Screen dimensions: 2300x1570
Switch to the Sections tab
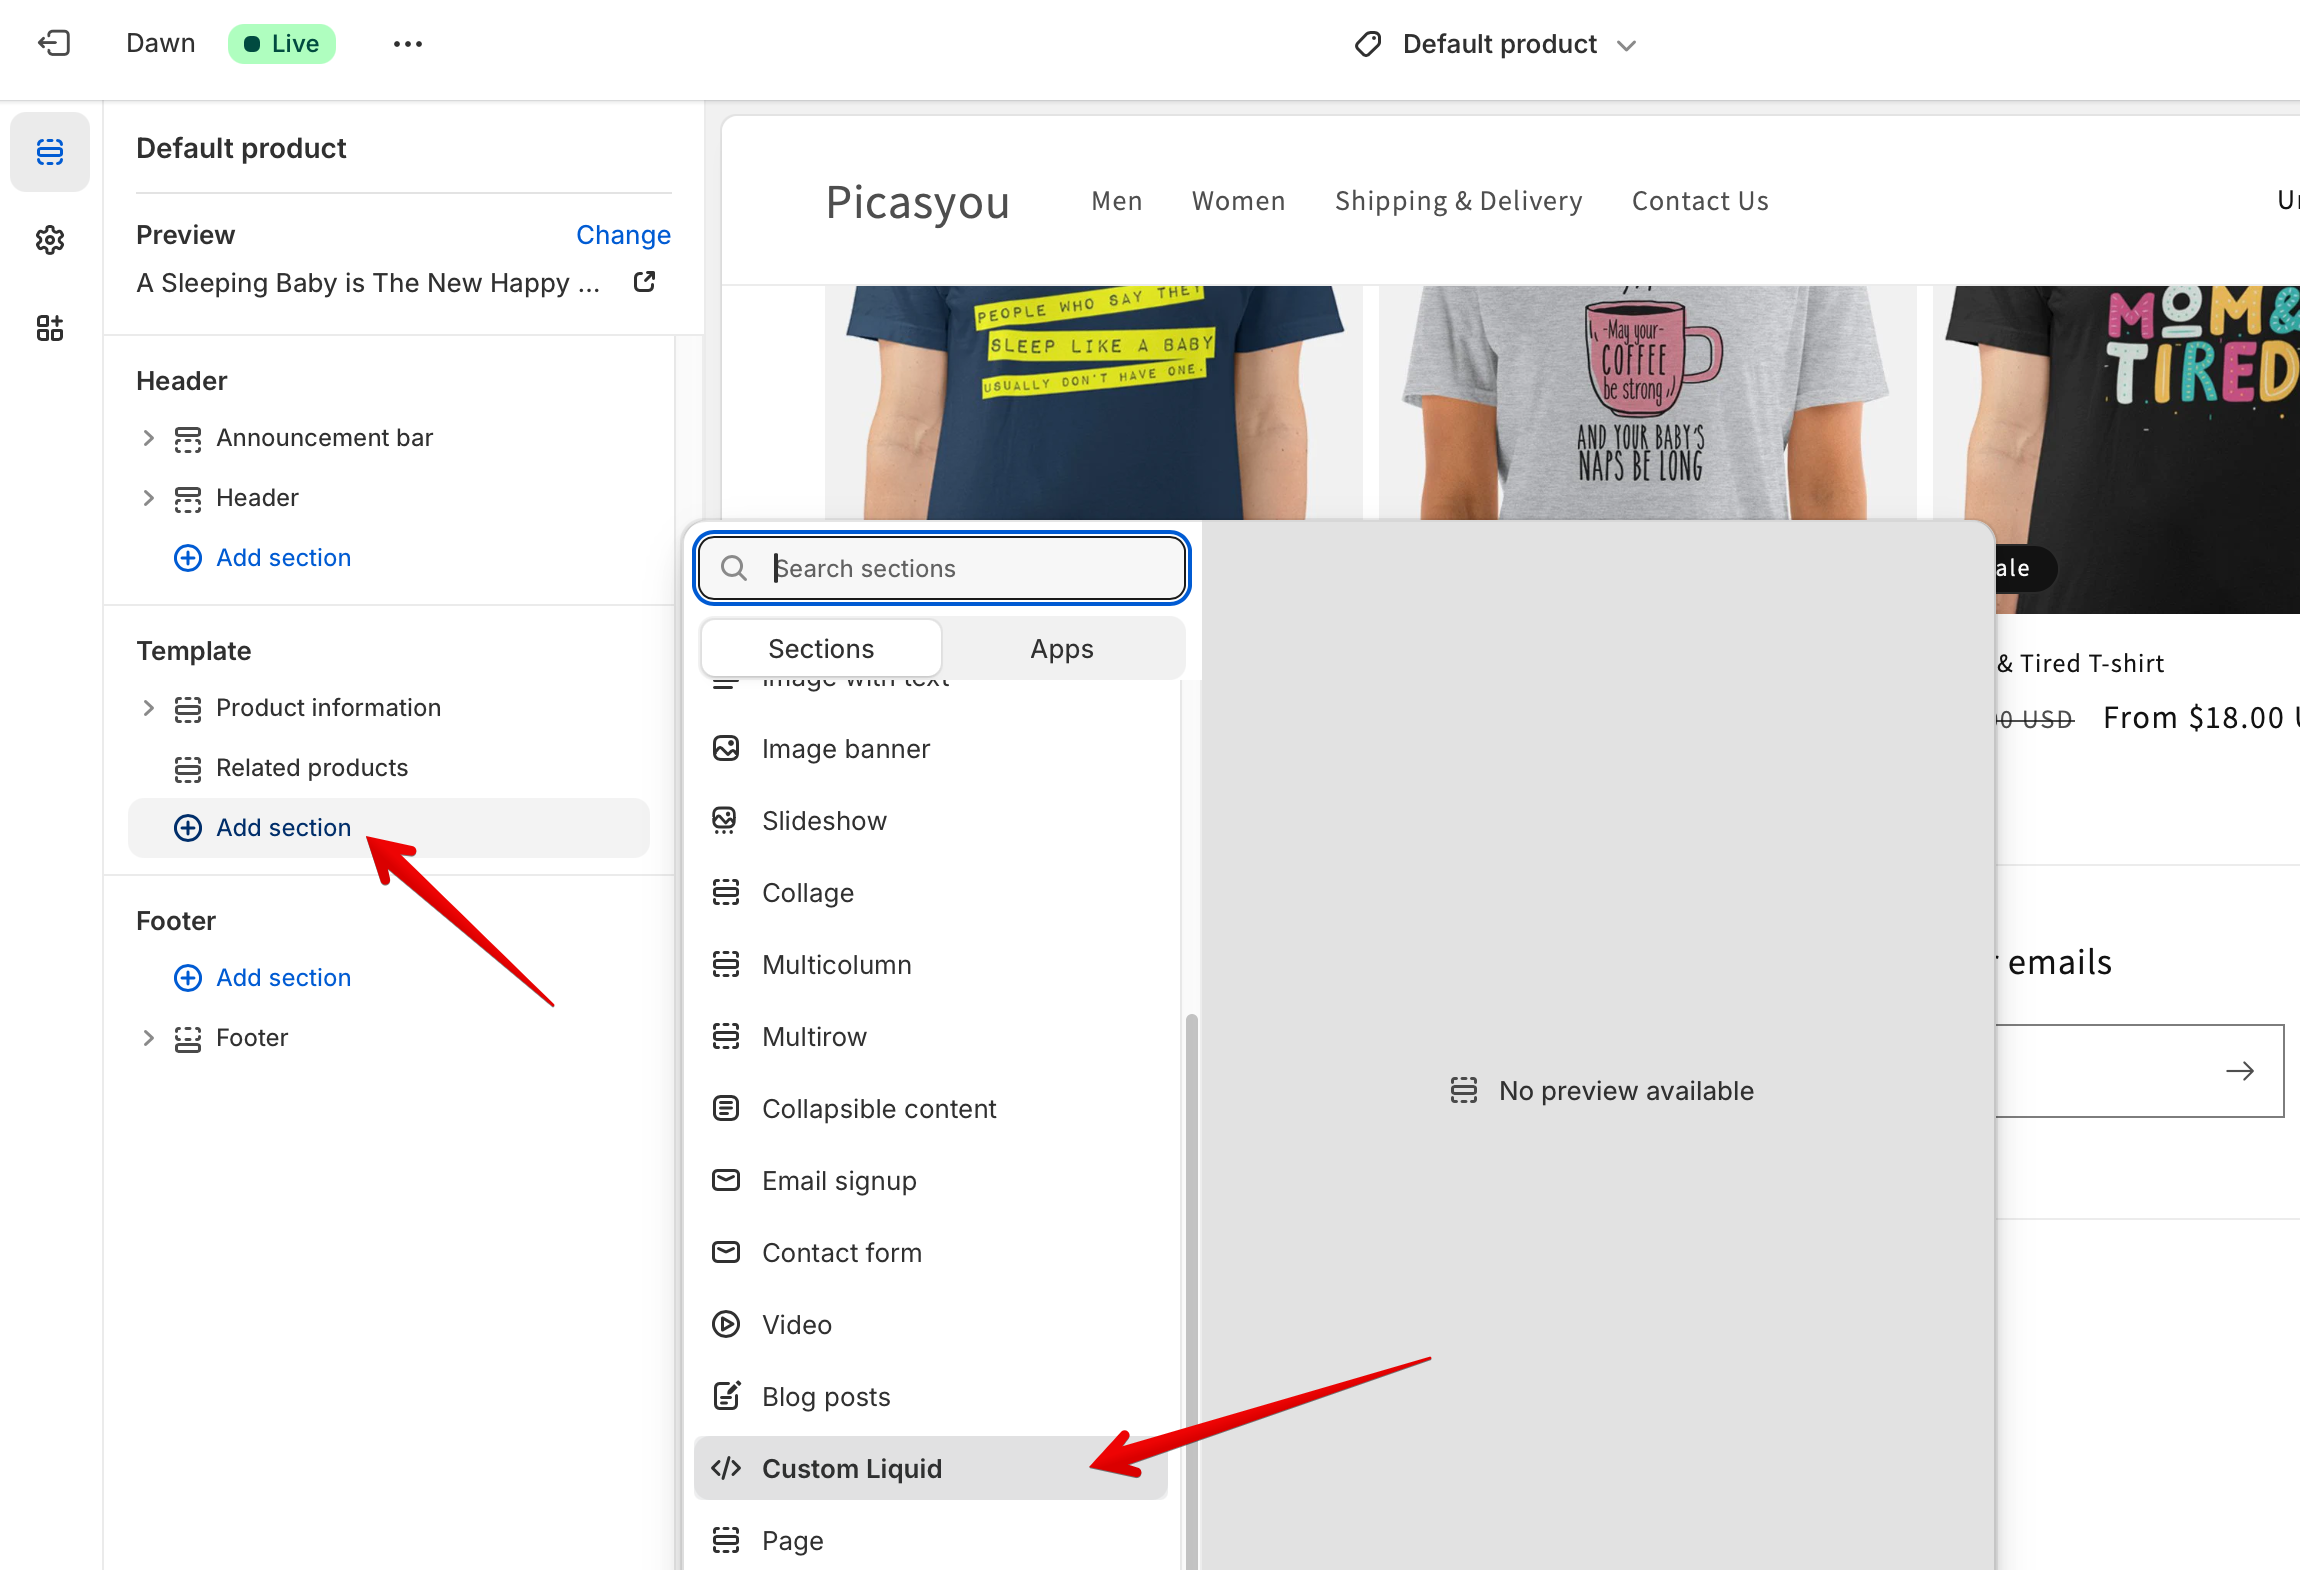[x=820, y=649]
